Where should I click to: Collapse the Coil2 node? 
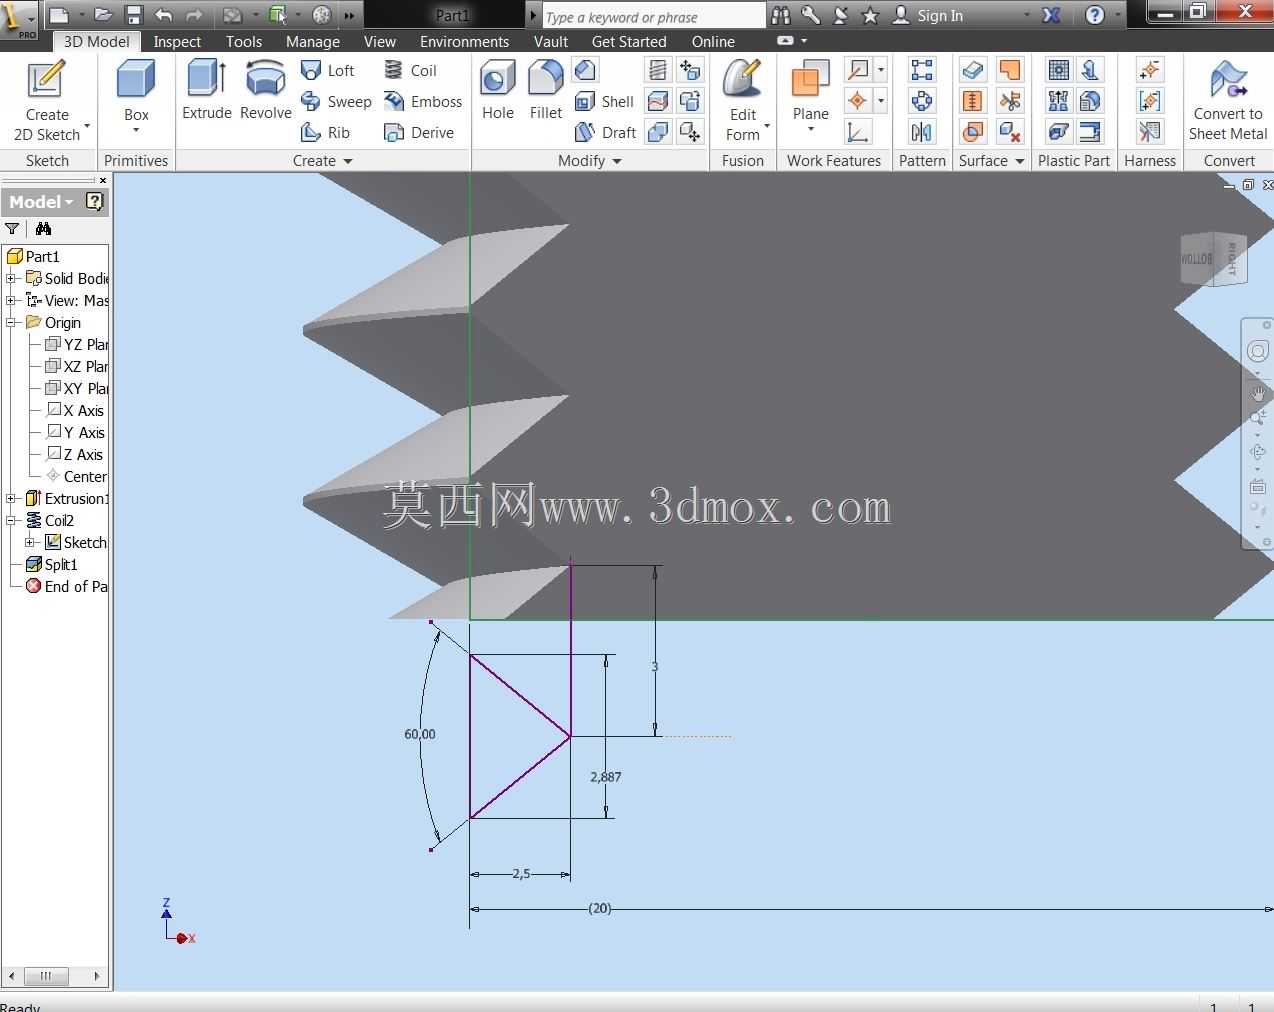pyautogui.click(x=10, y=520)
